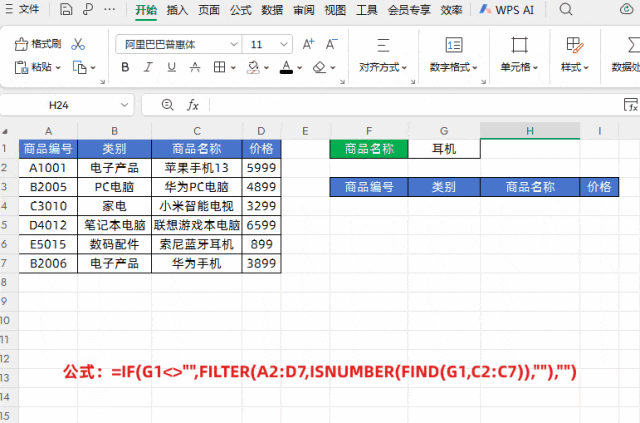Screen dimensions: 640x423
Task: Expand the borders dropdown arrow
Action: pyautogui.click(x=233, y=67)
